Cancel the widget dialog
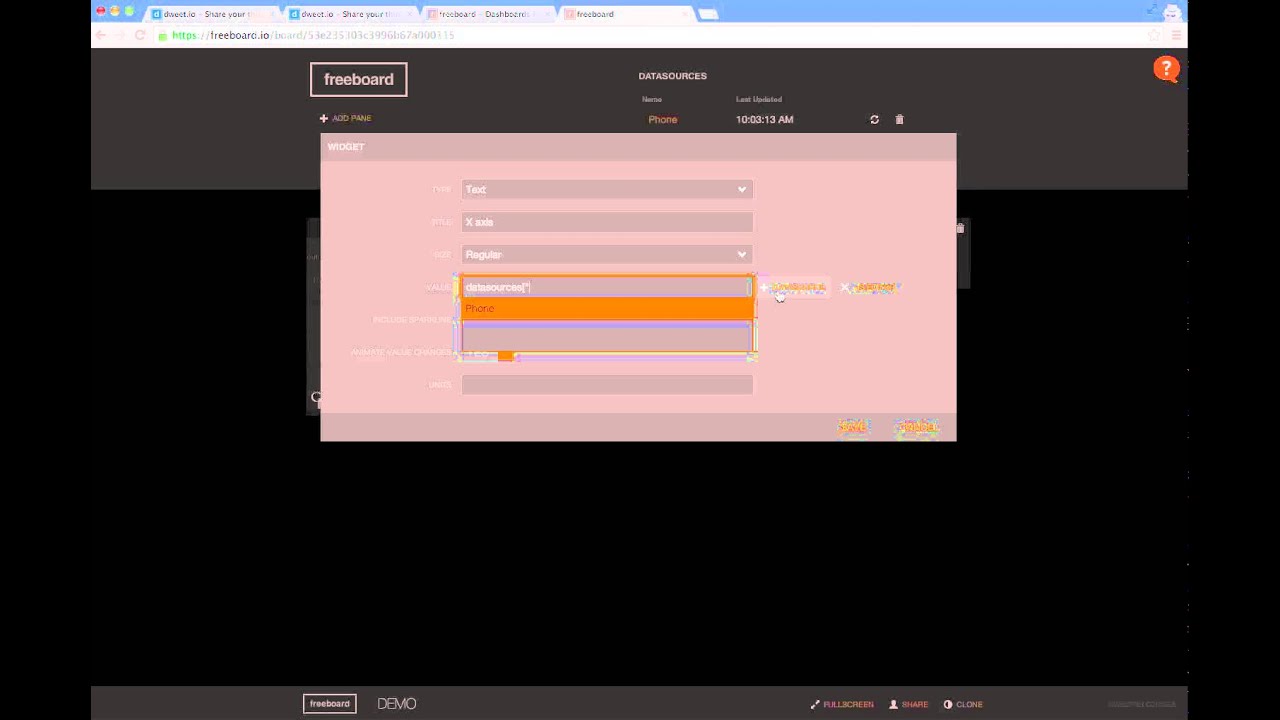The image size is (1280, 720). click(916, 427)
